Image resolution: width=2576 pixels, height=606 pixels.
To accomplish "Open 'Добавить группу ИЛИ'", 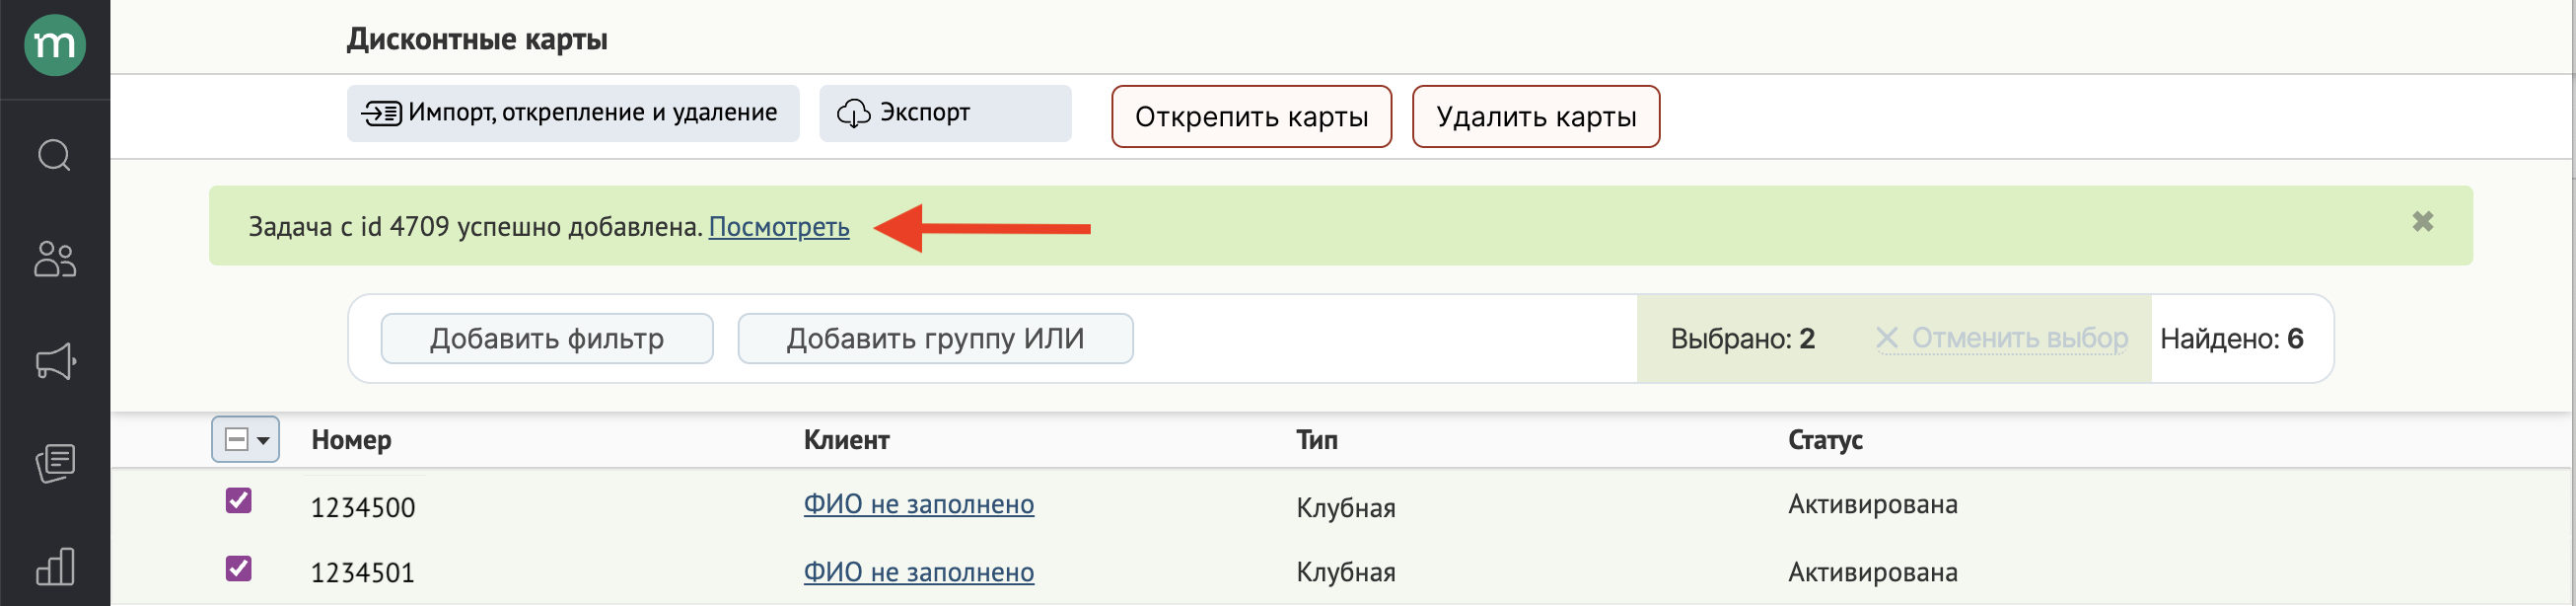I will coord(934,338).
